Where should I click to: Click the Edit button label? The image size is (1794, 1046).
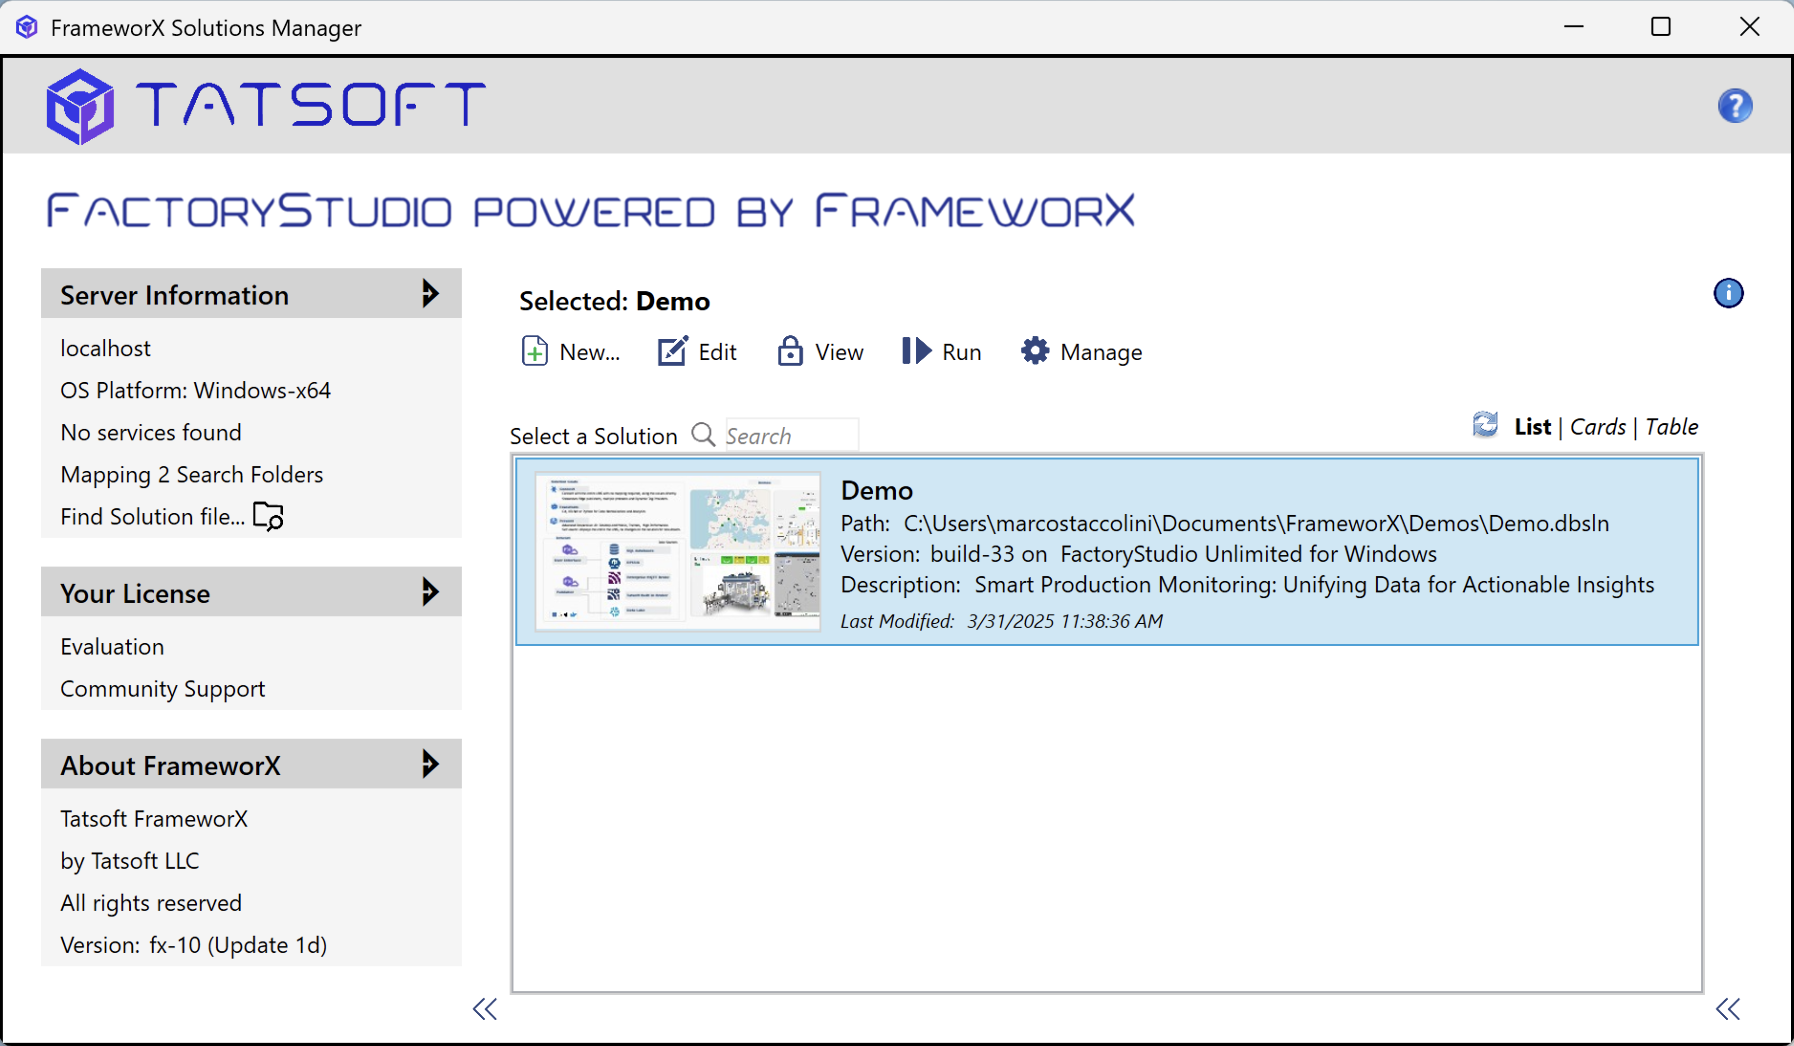[x=717, y=352]
